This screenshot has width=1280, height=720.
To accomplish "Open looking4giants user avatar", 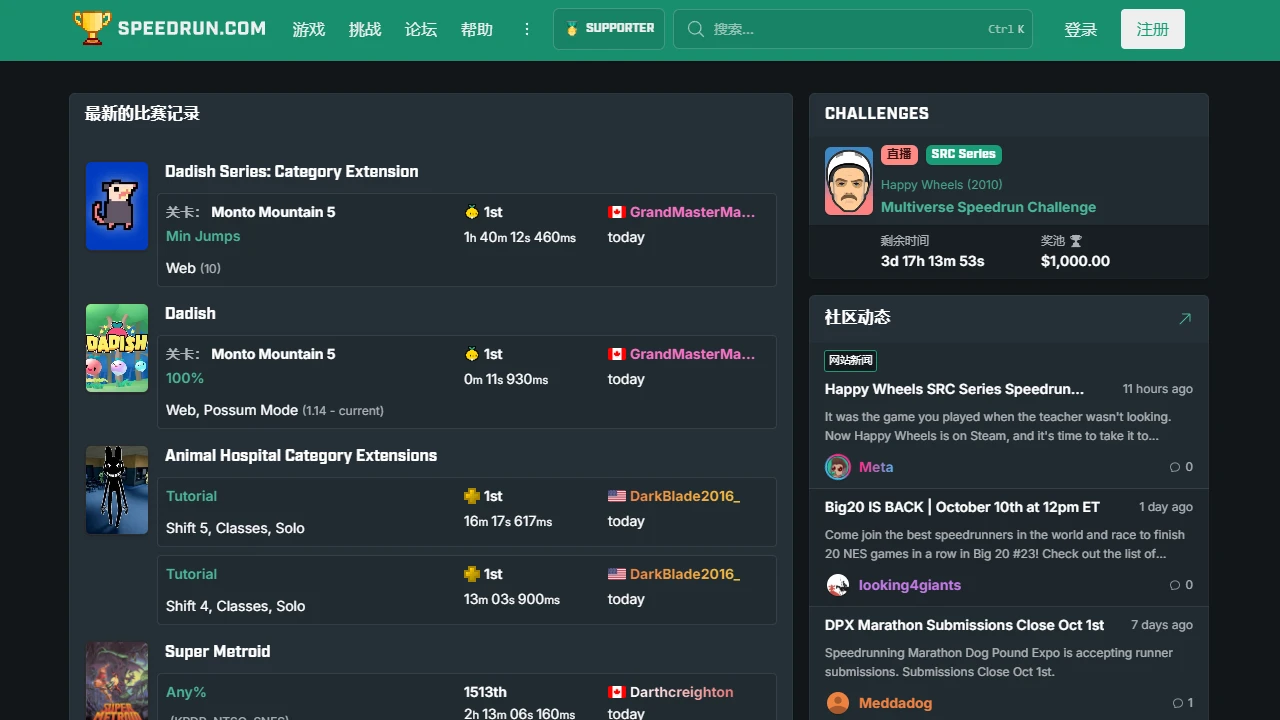I will [838, 585].
